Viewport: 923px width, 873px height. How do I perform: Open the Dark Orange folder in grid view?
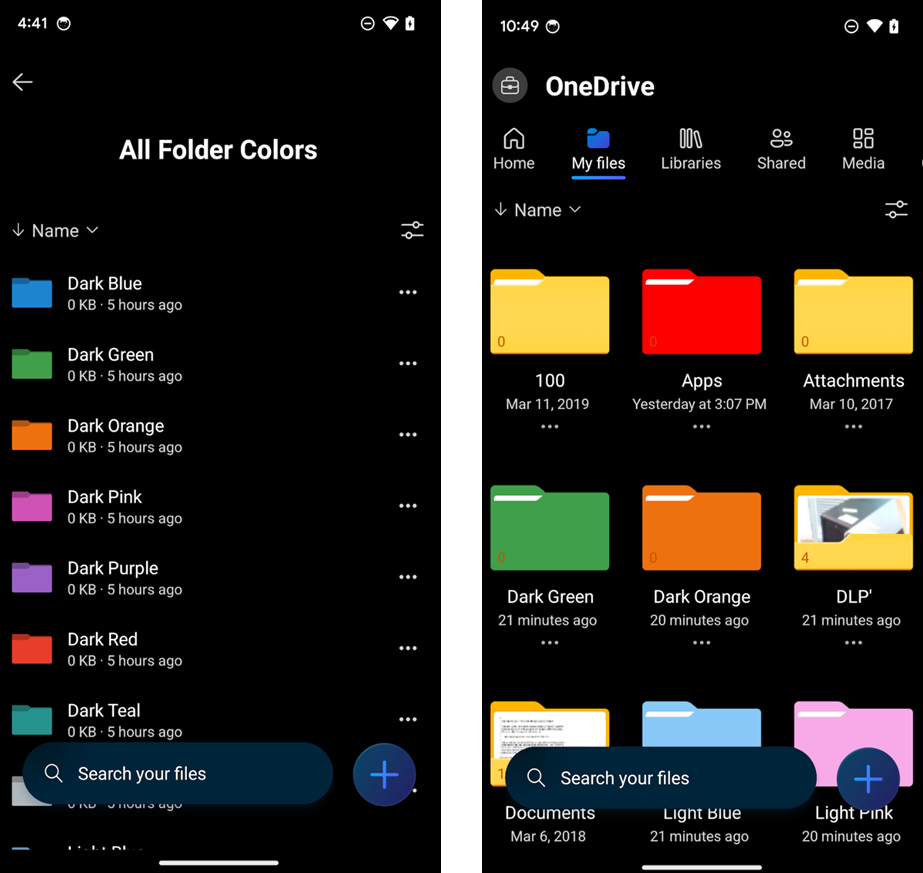(702, 527)
